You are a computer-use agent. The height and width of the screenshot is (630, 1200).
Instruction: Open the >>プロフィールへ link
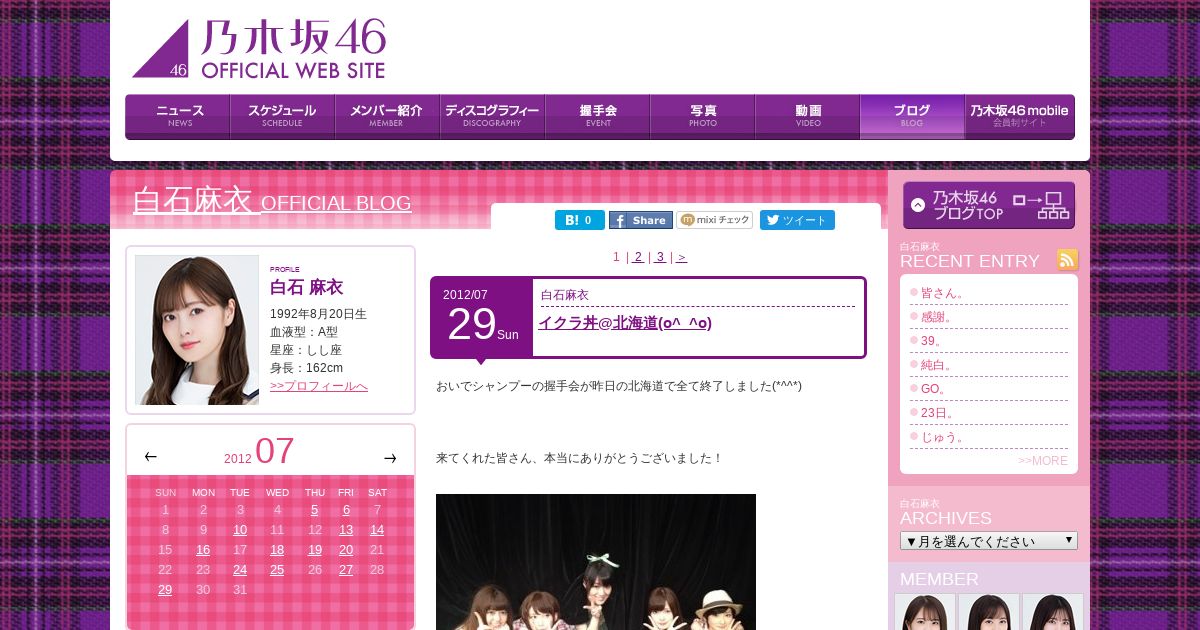point(319,386)
